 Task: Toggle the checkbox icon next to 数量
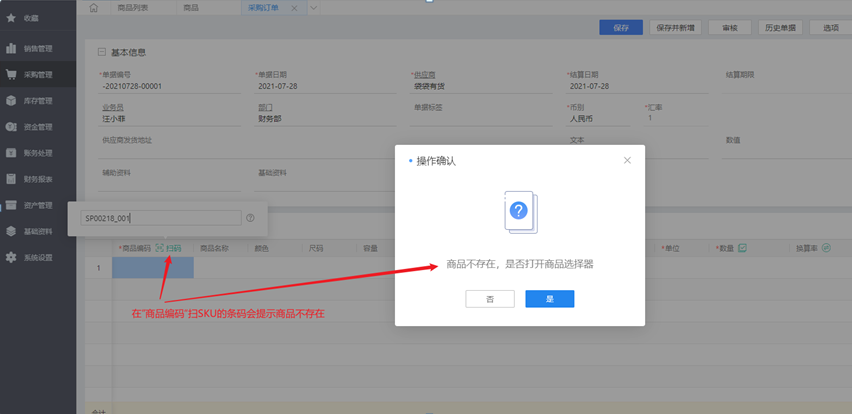pos(742,248)
